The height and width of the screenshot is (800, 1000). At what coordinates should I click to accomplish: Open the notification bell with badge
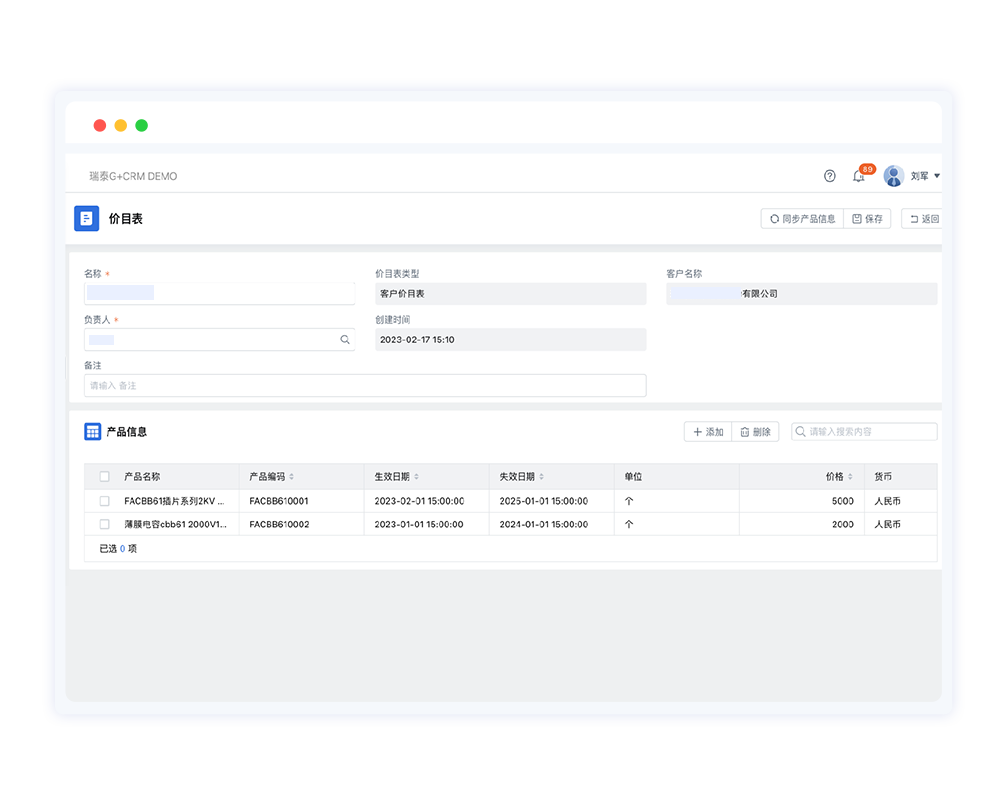point(858,176)
